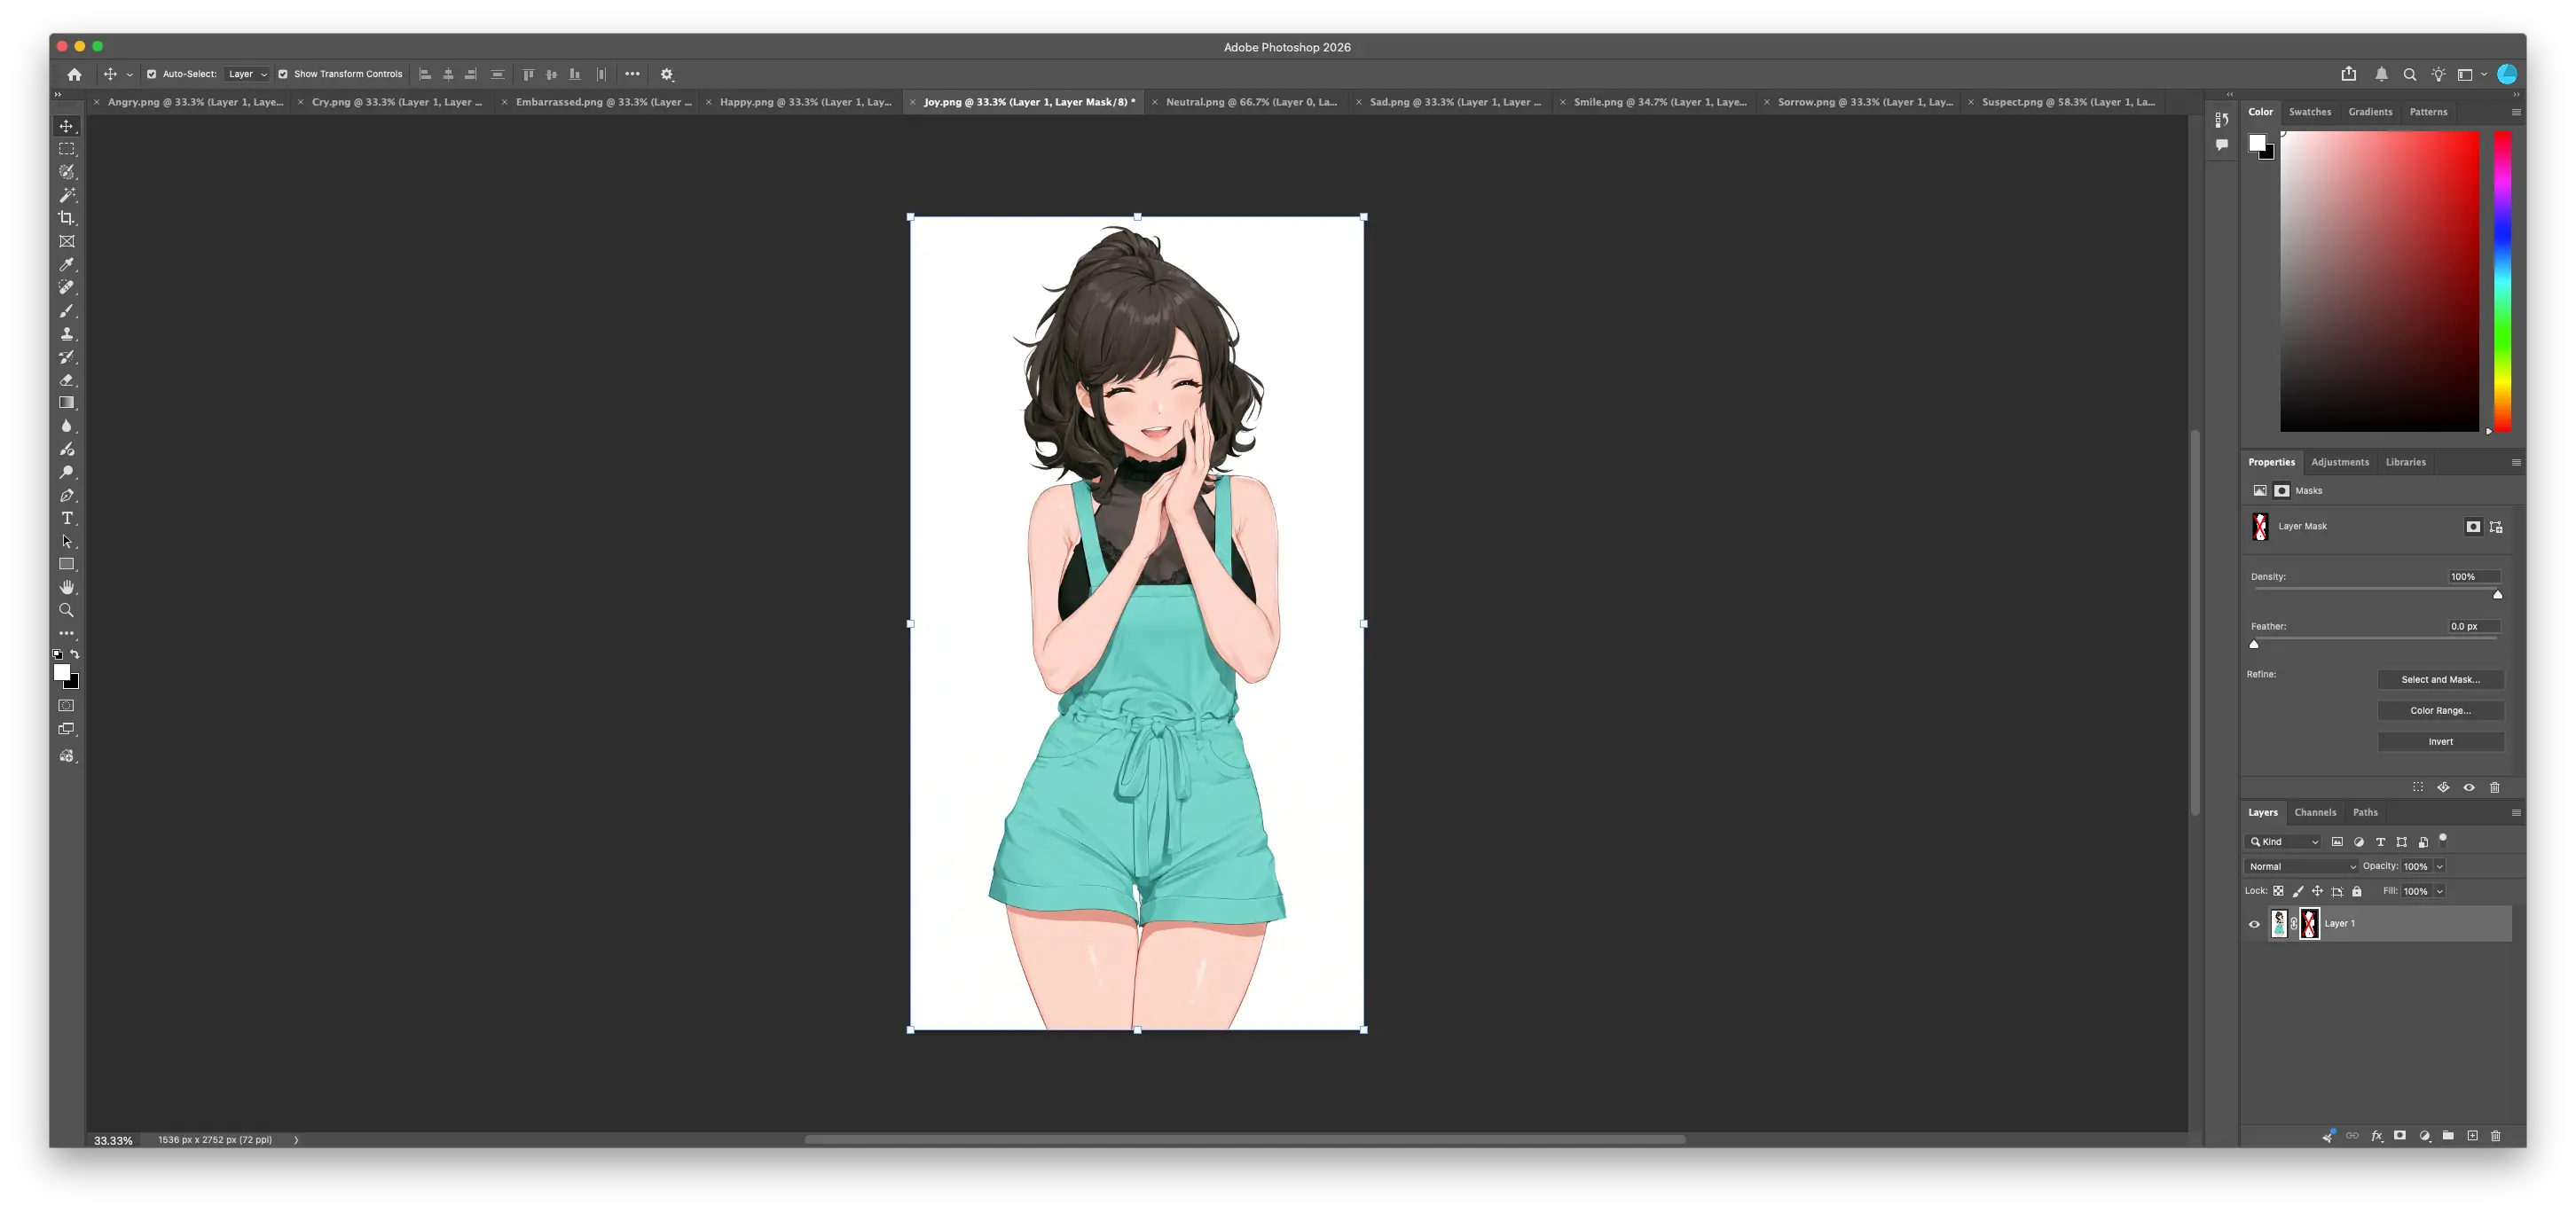Select the Hand tool
2576x1213 pixels.
(66, 587)
